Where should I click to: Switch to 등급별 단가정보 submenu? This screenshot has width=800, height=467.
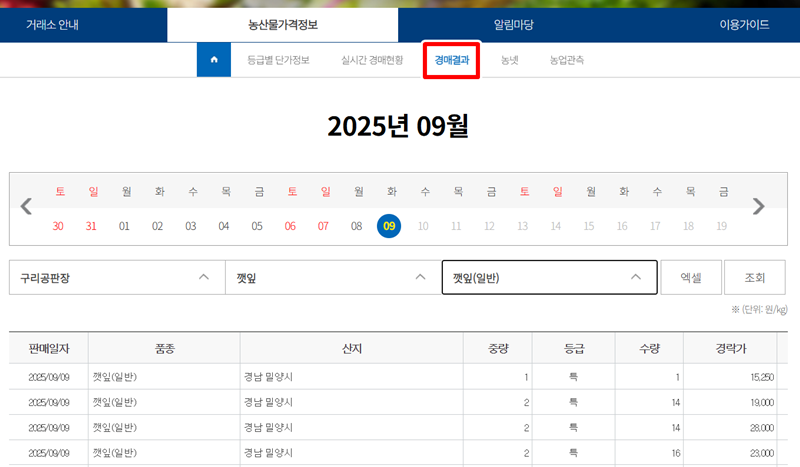point(278,60)
